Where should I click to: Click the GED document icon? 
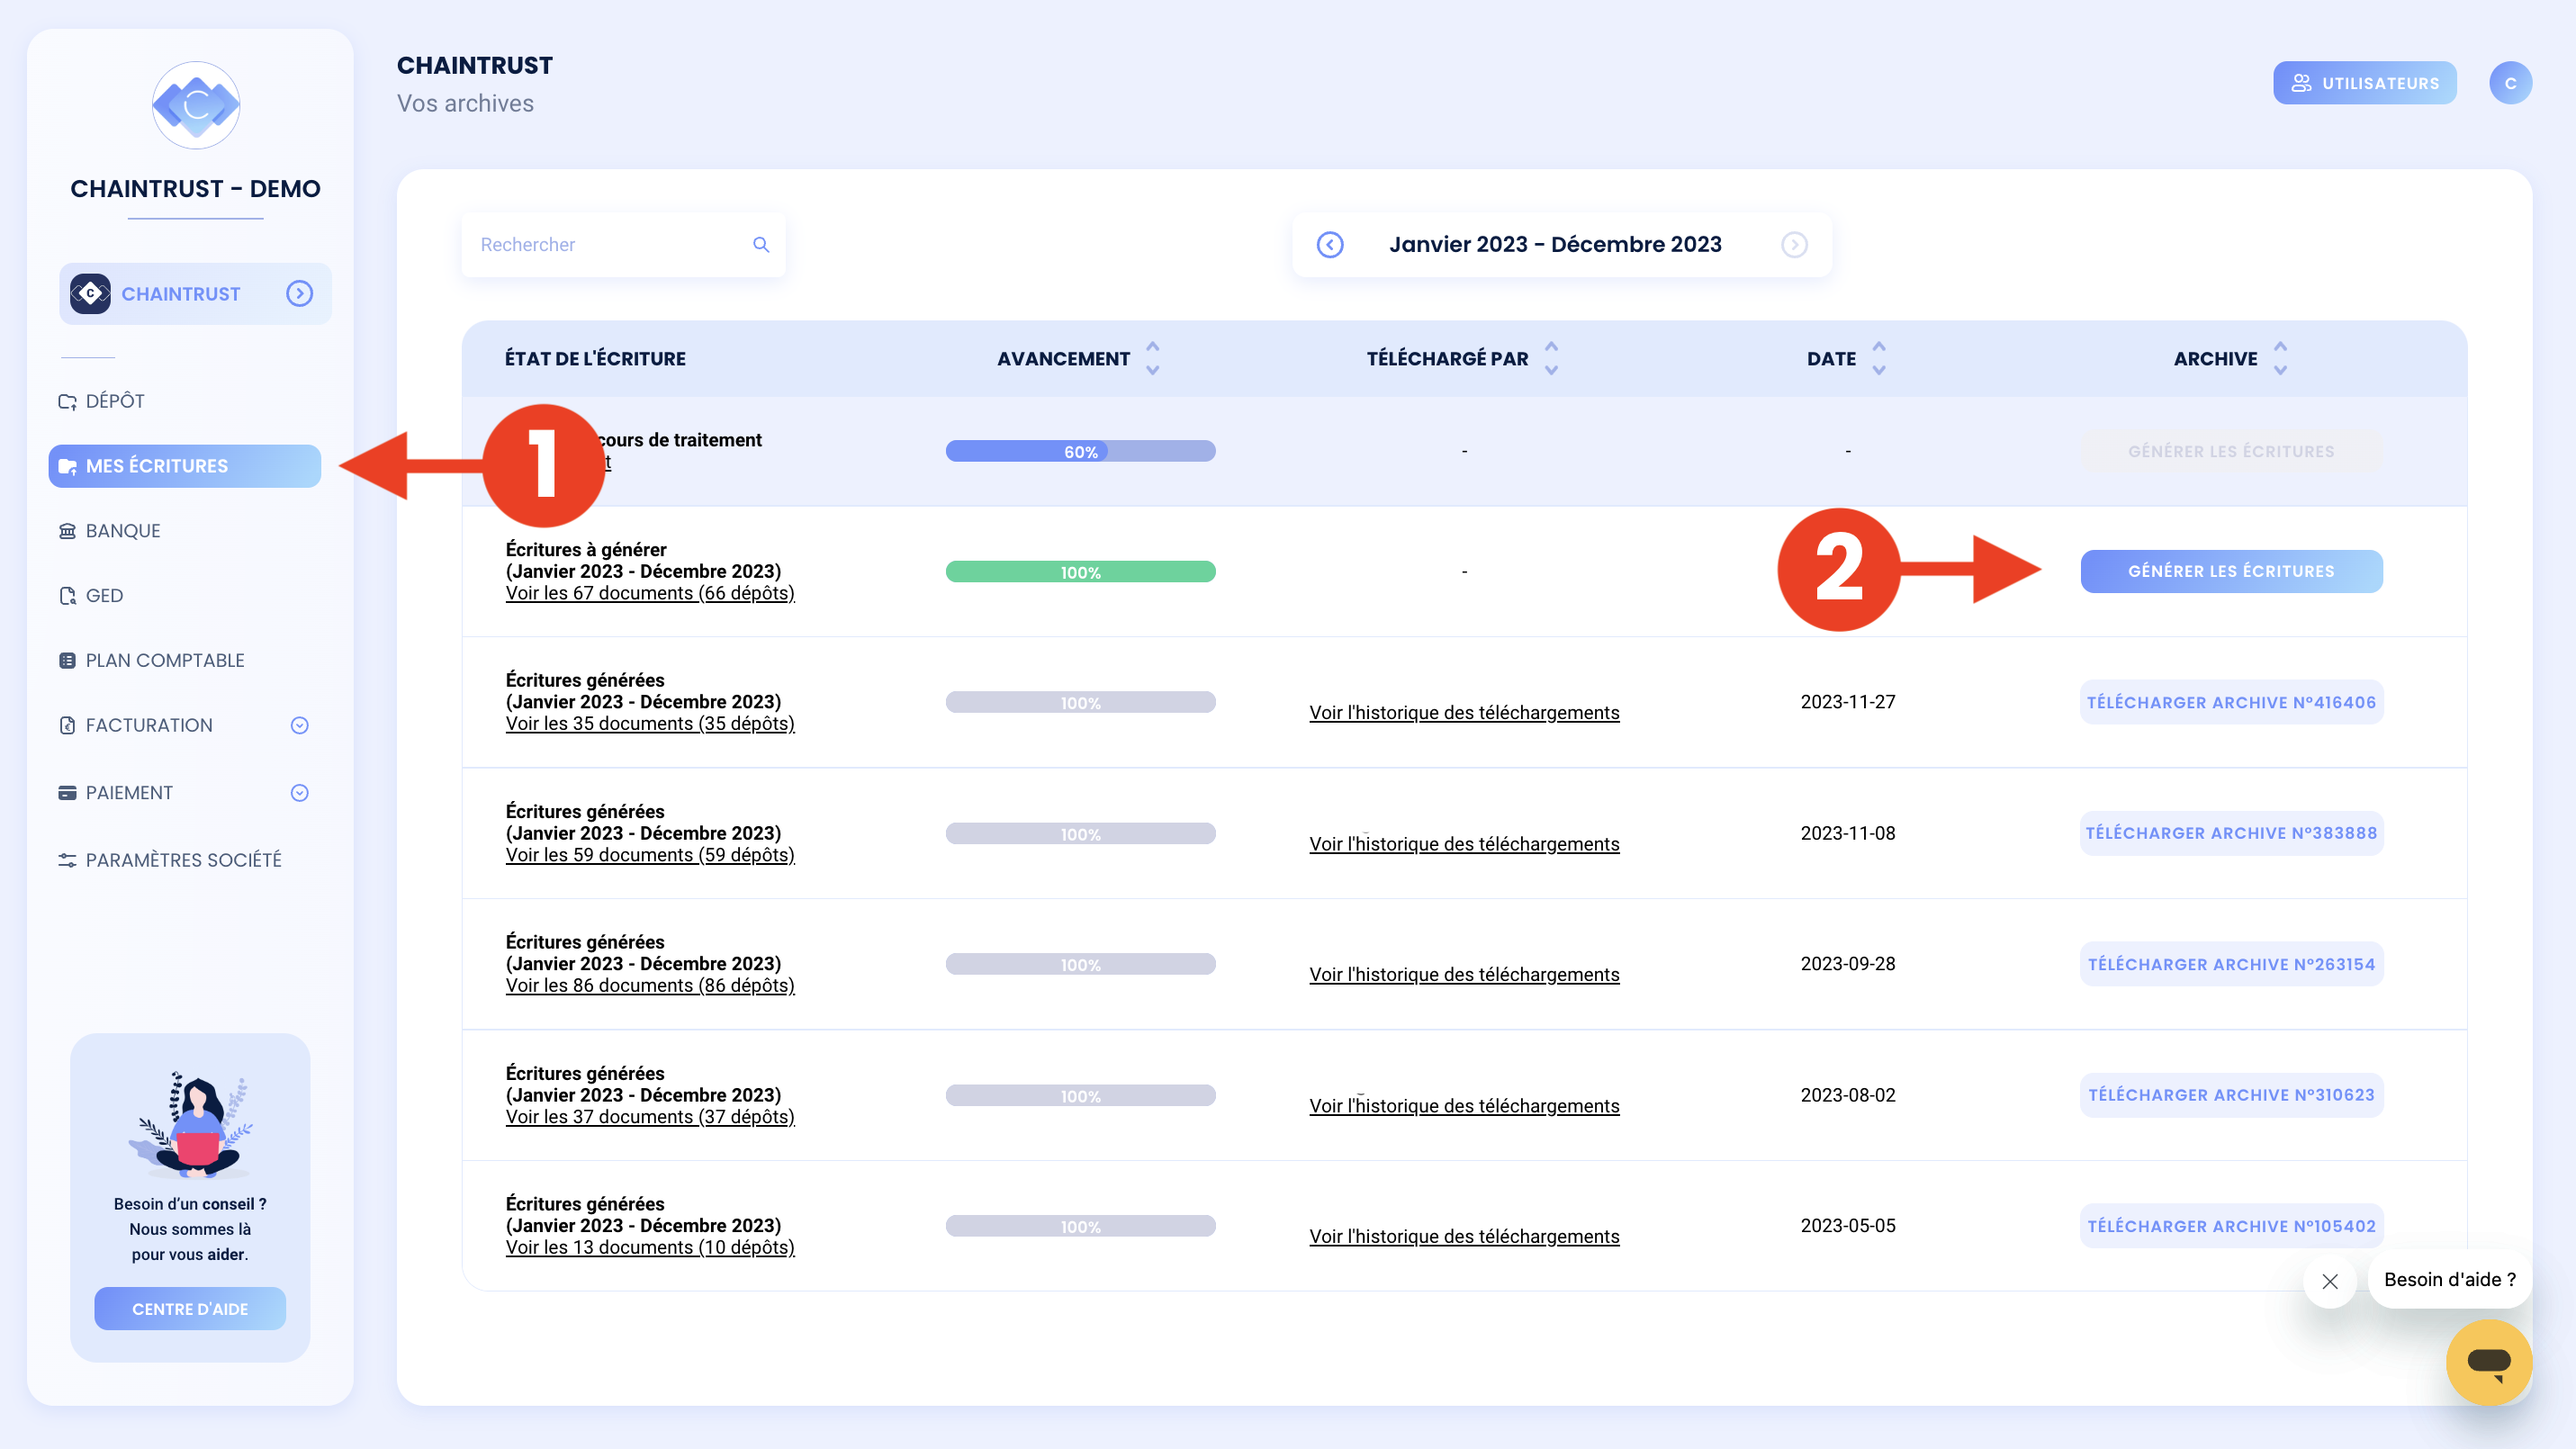click(x=67, y=596)
